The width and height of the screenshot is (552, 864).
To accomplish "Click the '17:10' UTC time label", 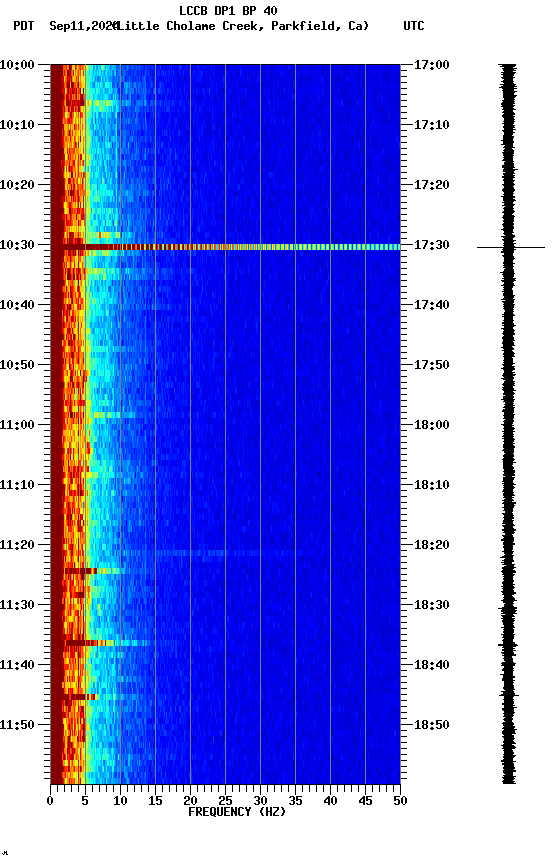I will point(432,125).
